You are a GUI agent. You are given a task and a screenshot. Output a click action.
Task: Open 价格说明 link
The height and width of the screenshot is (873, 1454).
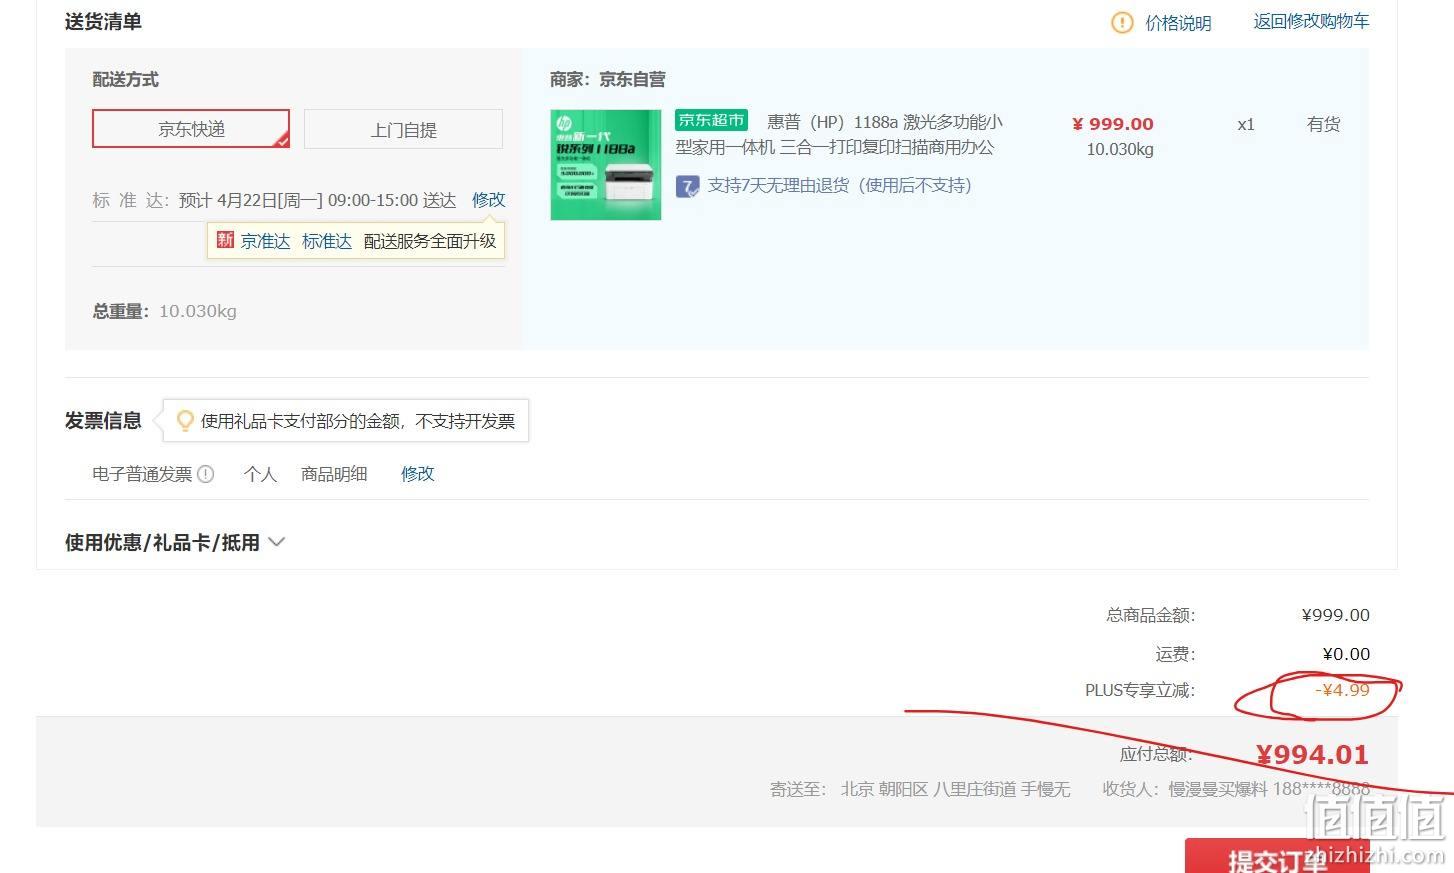(x=1178, y=23)
